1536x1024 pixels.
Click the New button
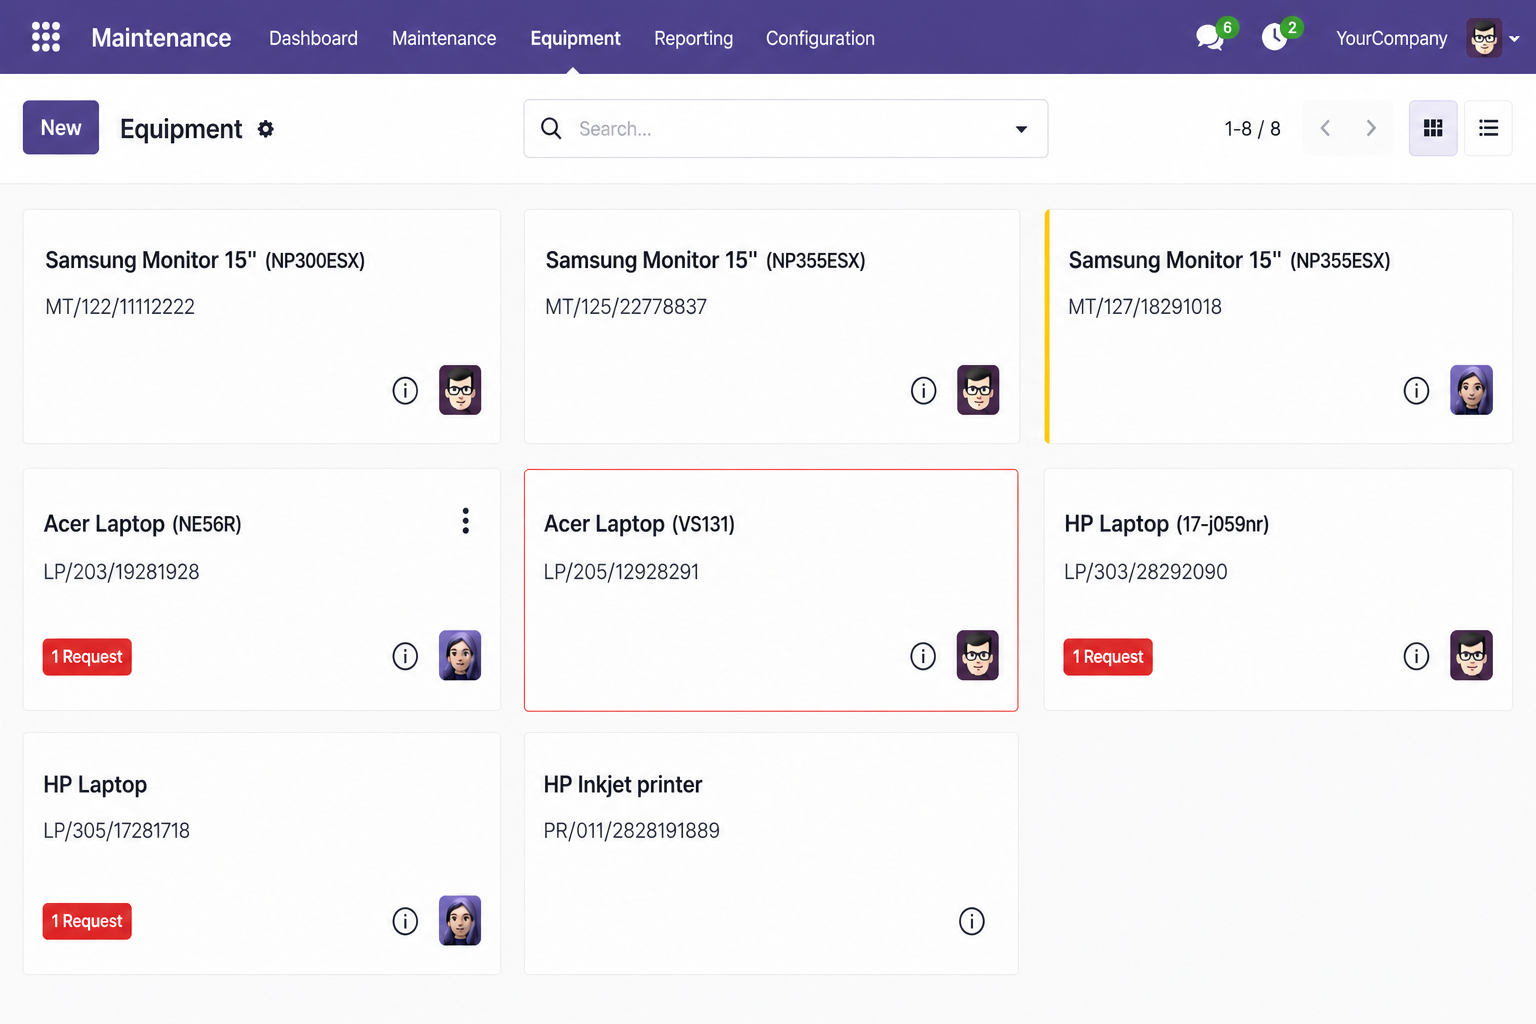61,127
